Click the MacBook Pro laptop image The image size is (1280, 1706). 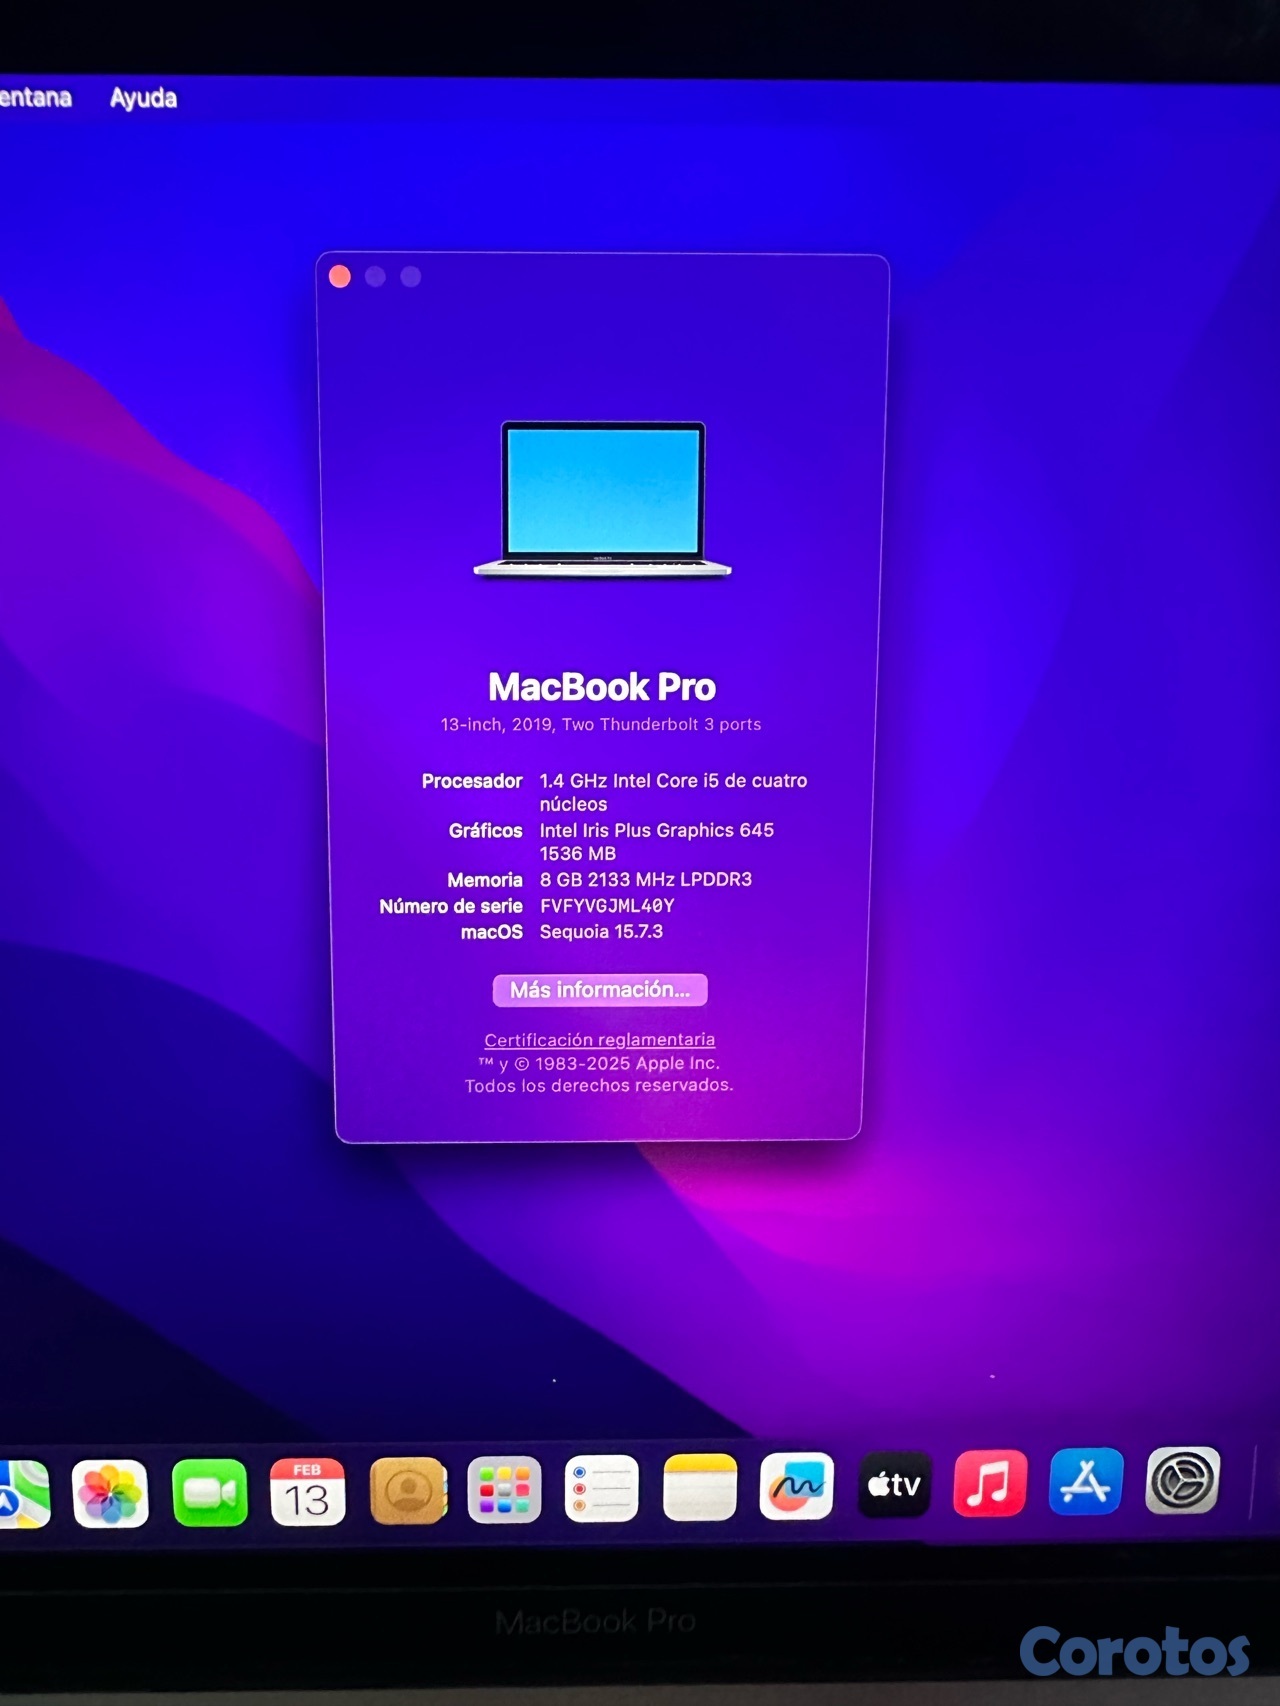click(603, 499)
